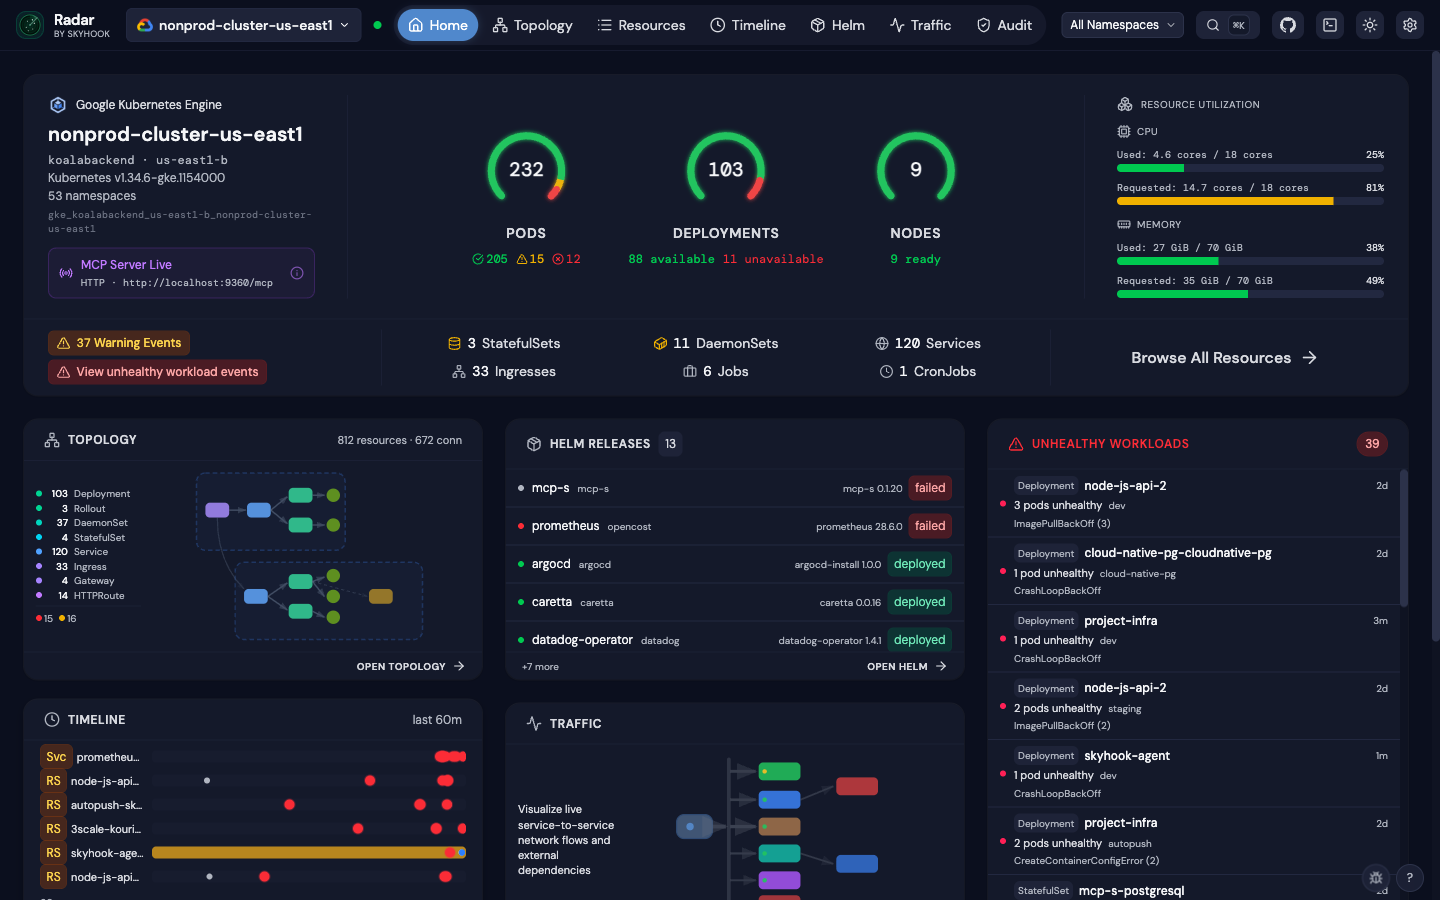
Task: Open the settings gear icon
Action: click(x=1410, y=25)
